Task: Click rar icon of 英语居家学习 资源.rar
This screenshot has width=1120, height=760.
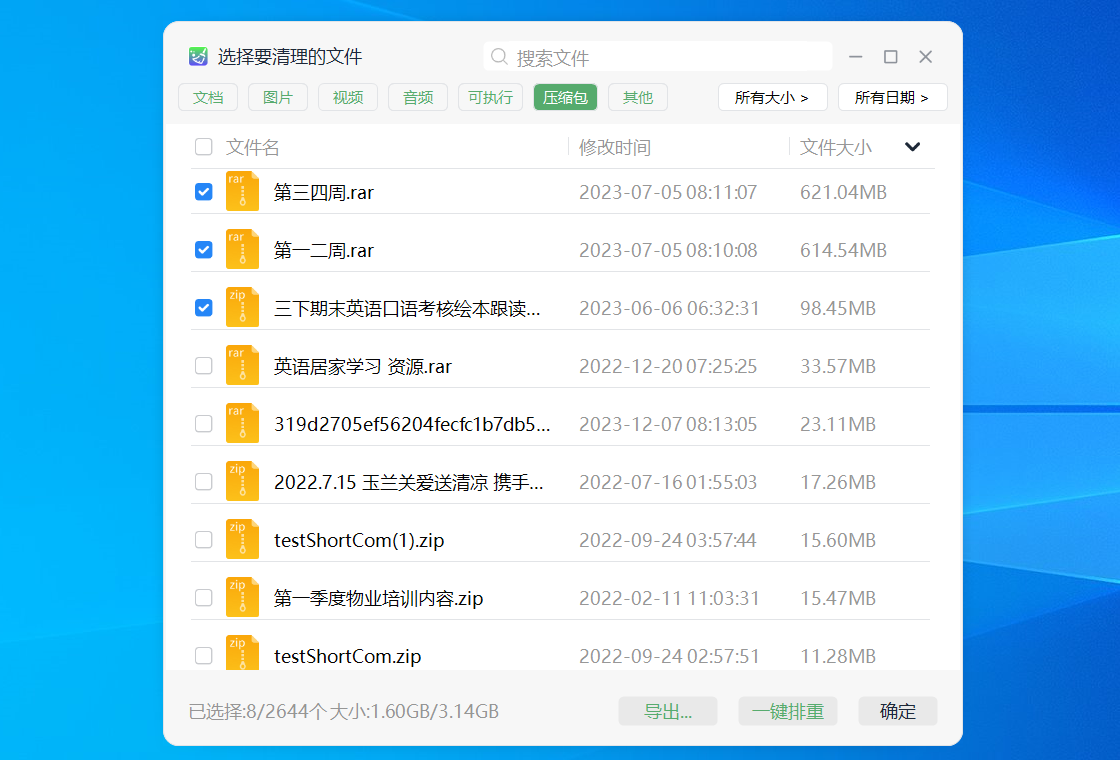Action: (242, 366)
